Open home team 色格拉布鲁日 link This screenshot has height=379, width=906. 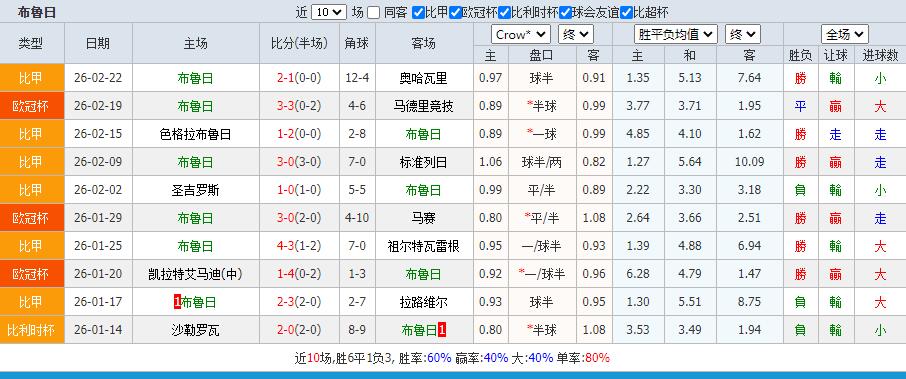coord(195,135)
